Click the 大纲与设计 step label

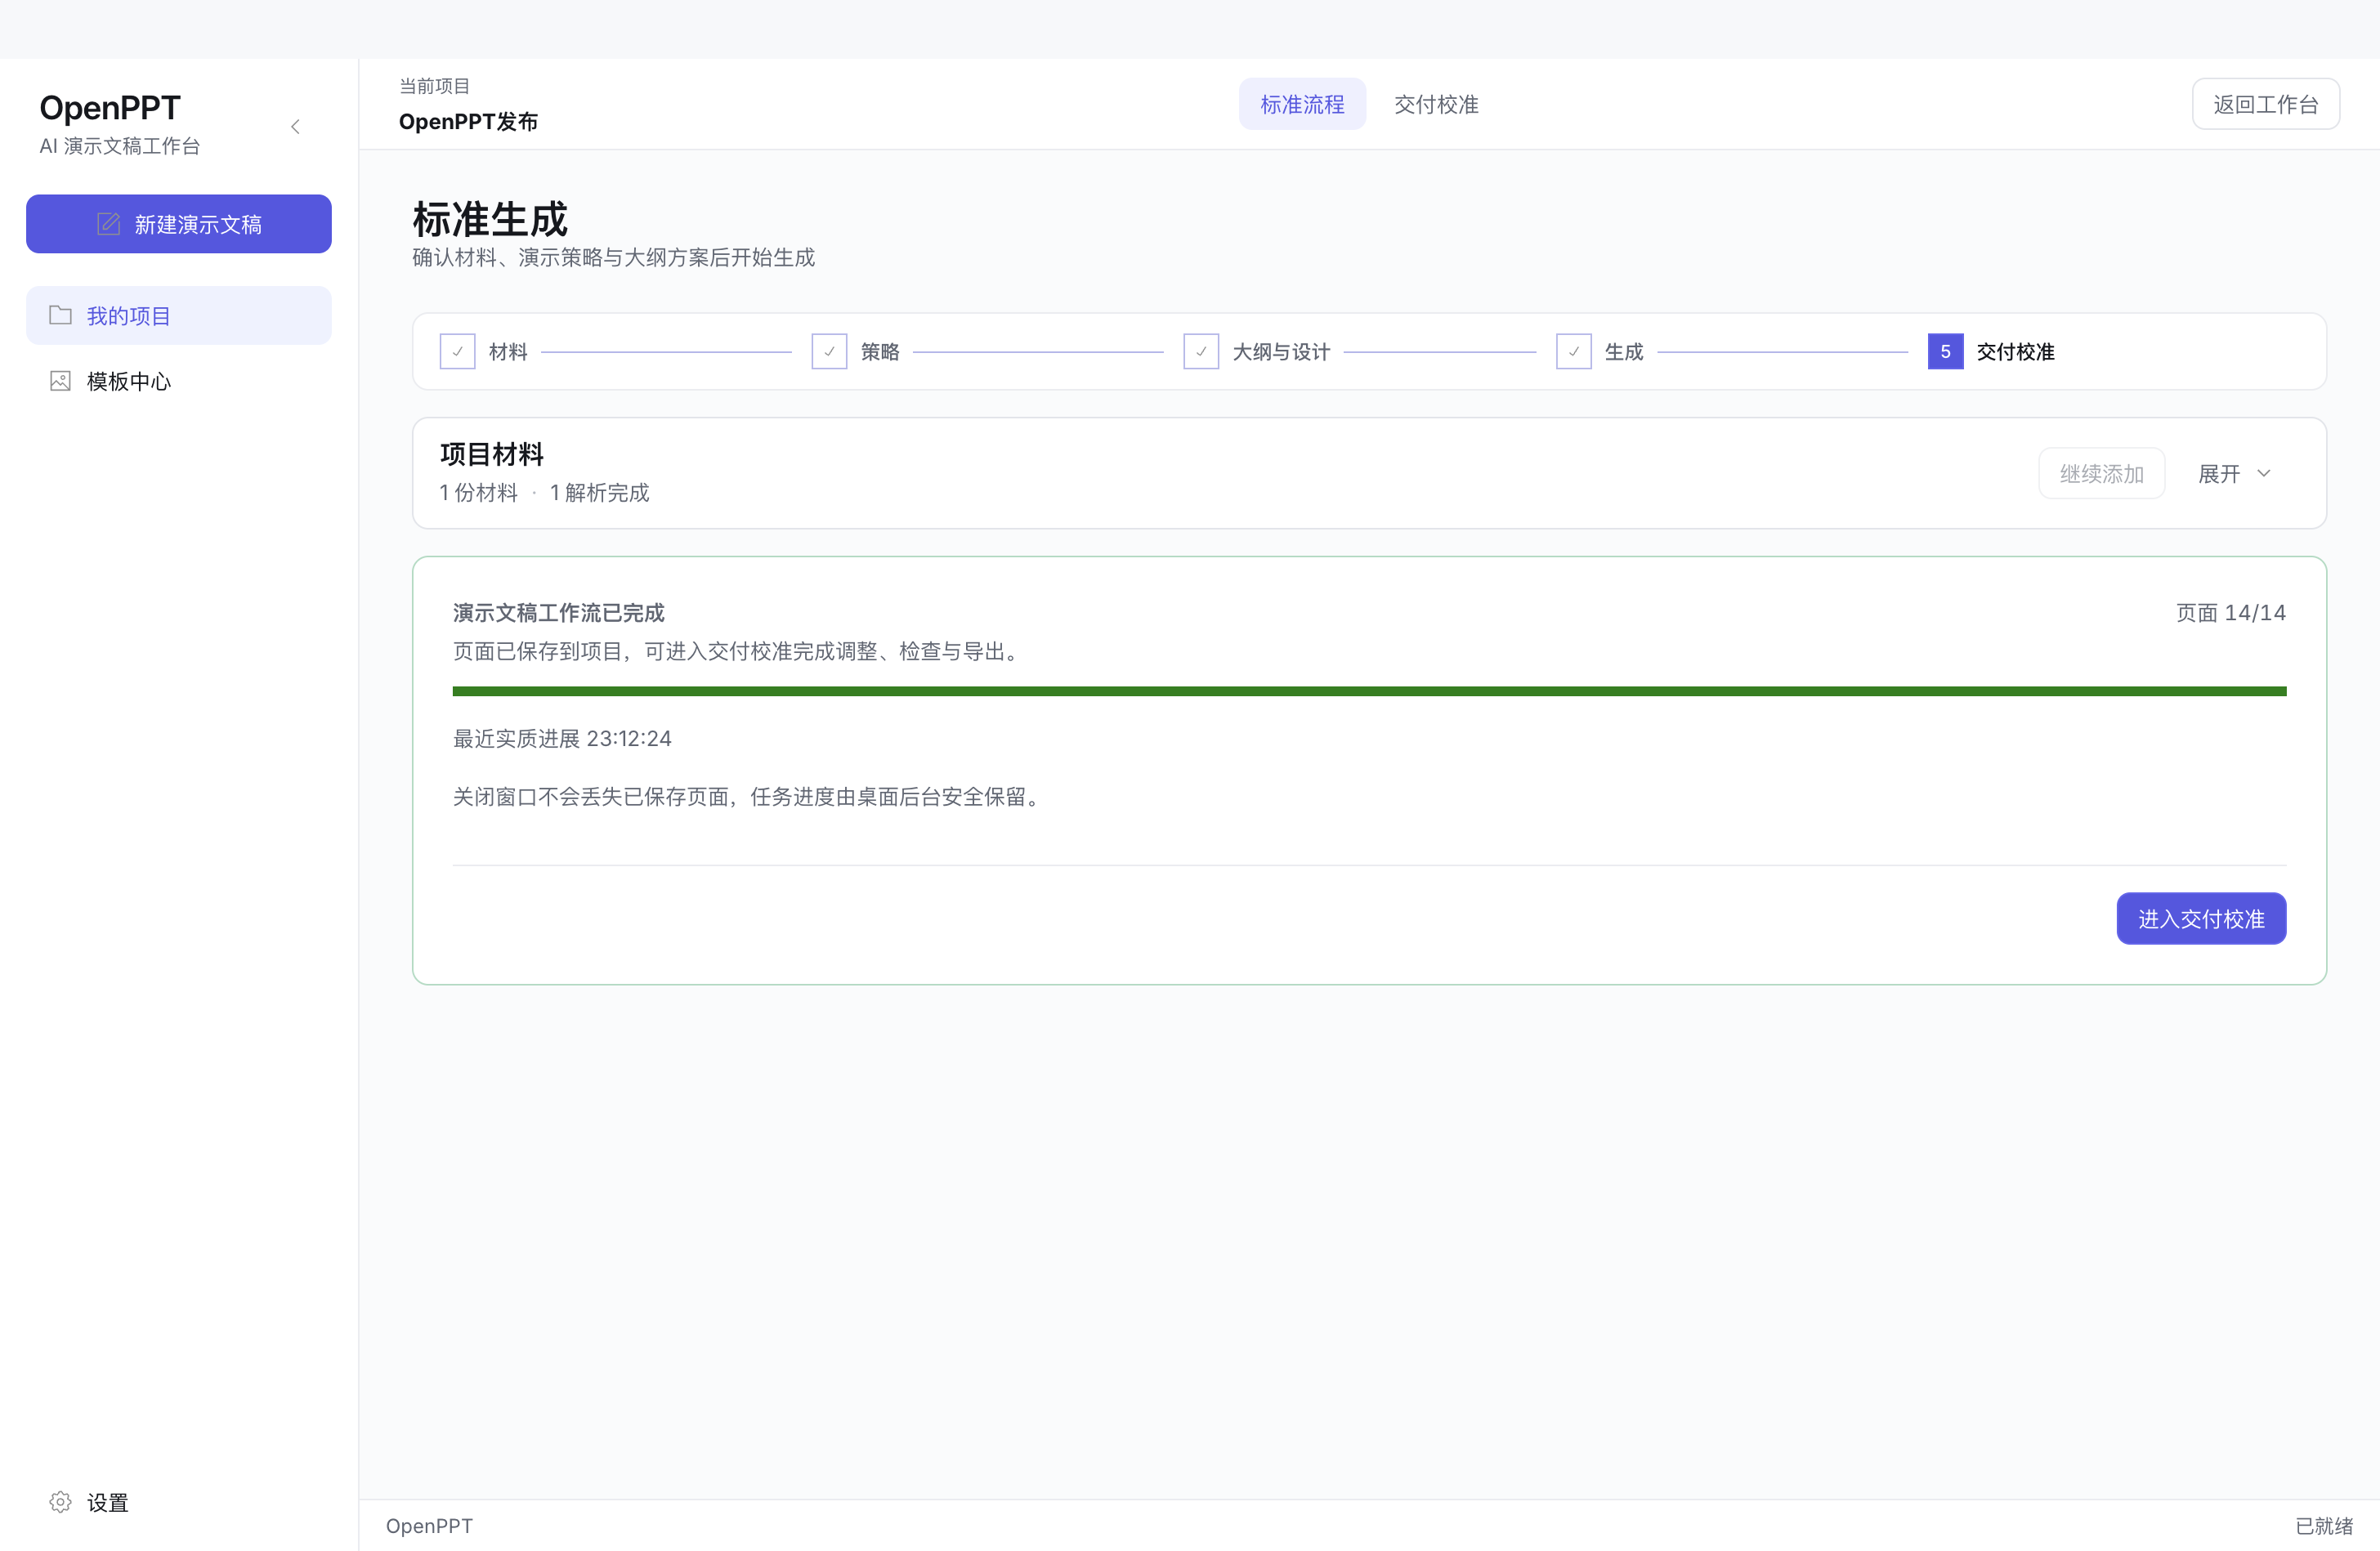click(1281, 351)
